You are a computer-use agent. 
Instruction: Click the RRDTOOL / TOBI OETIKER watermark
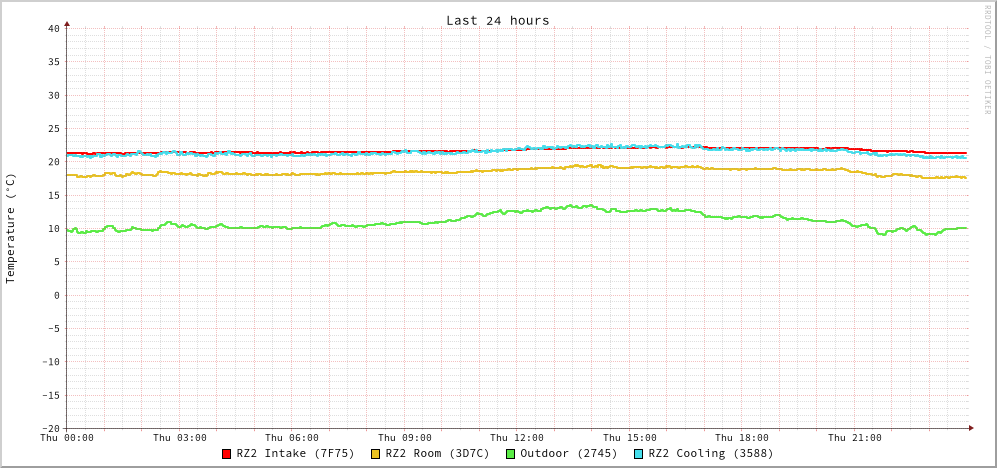point(988,60)
